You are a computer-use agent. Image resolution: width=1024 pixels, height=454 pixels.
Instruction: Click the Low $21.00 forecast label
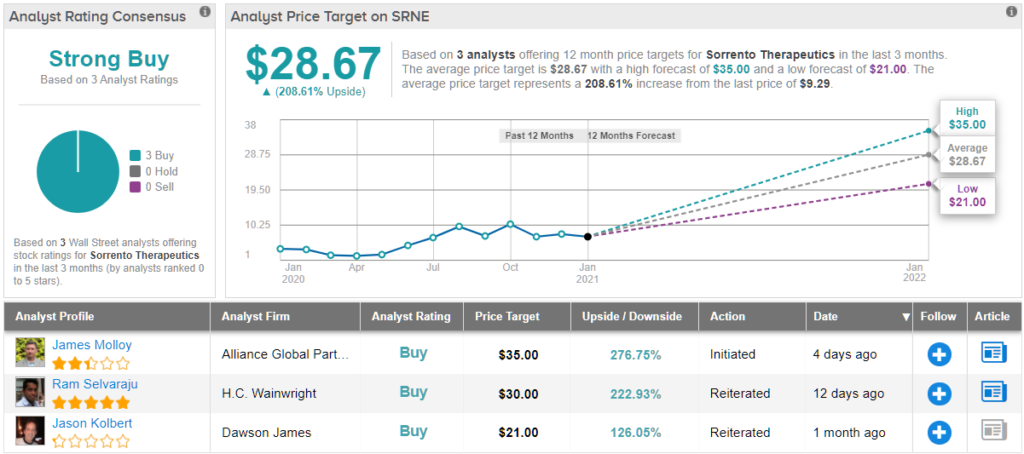click(967, 195)
